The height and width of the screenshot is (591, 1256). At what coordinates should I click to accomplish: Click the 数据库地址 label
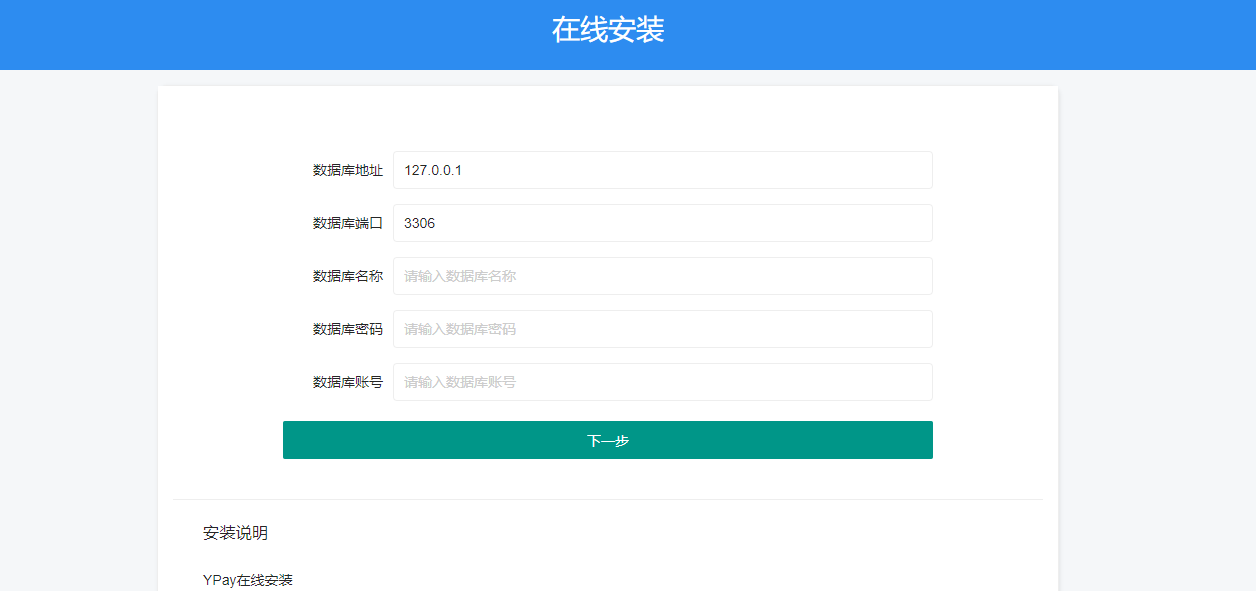(x=348, y=170)
